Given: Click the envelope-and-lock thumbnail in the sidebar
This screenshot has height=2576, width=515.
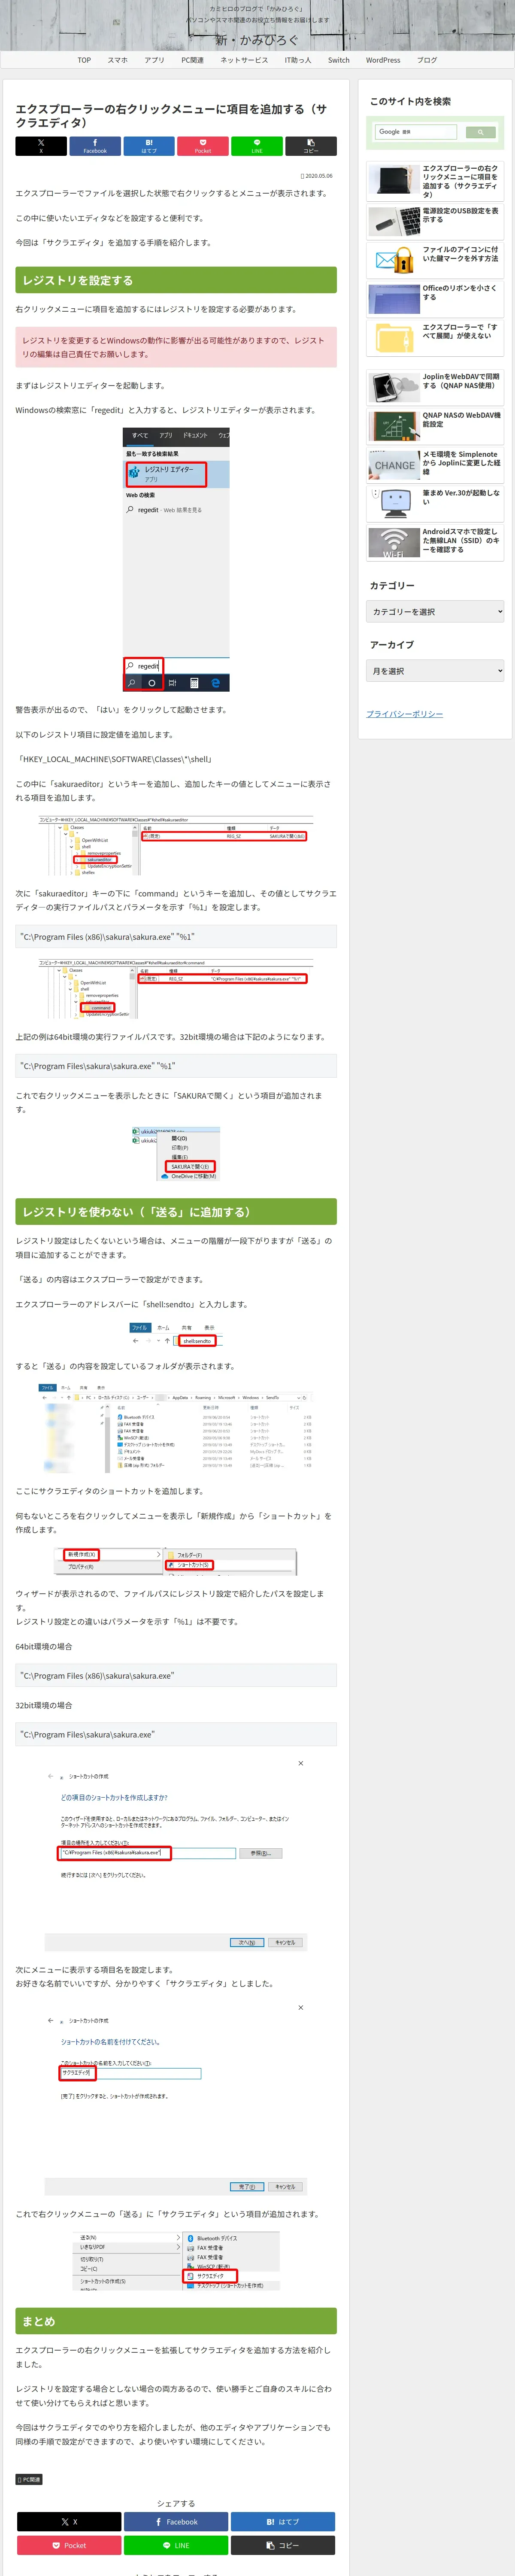Looking at the screenshot, I should tap(394, 260).
